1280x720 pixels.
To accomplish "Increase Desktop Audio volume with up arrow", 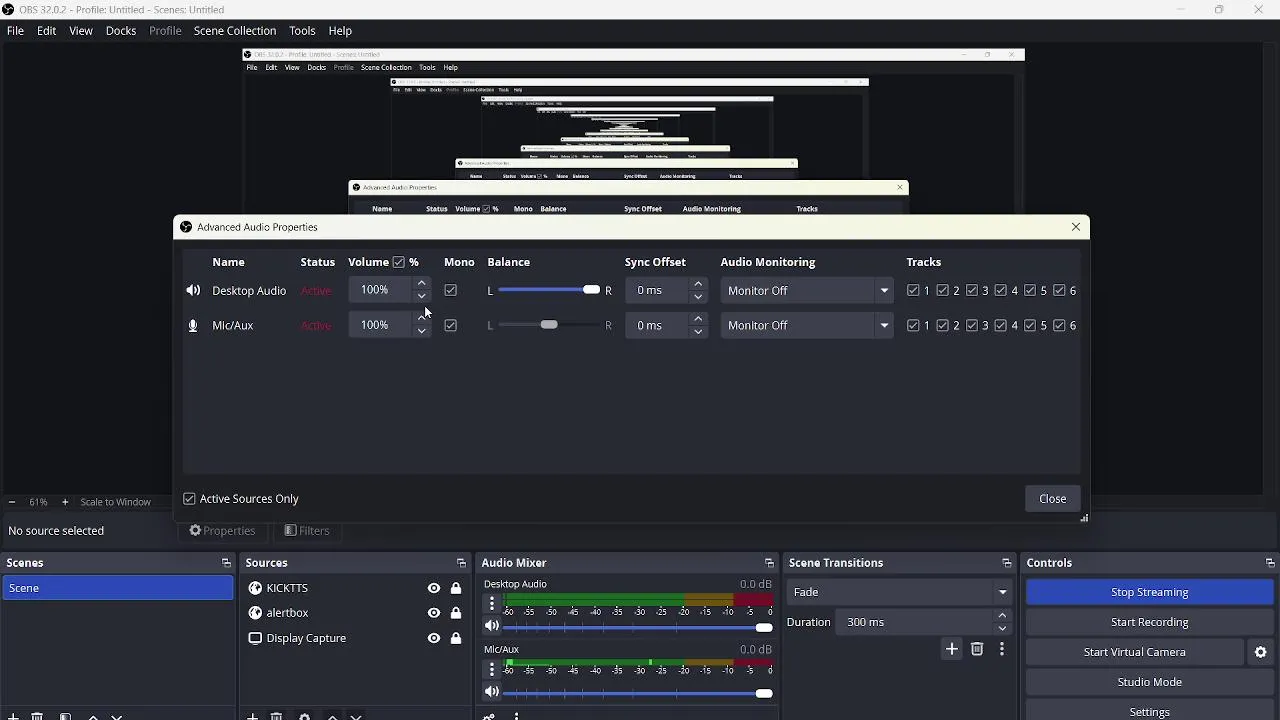I will (422, 284).
